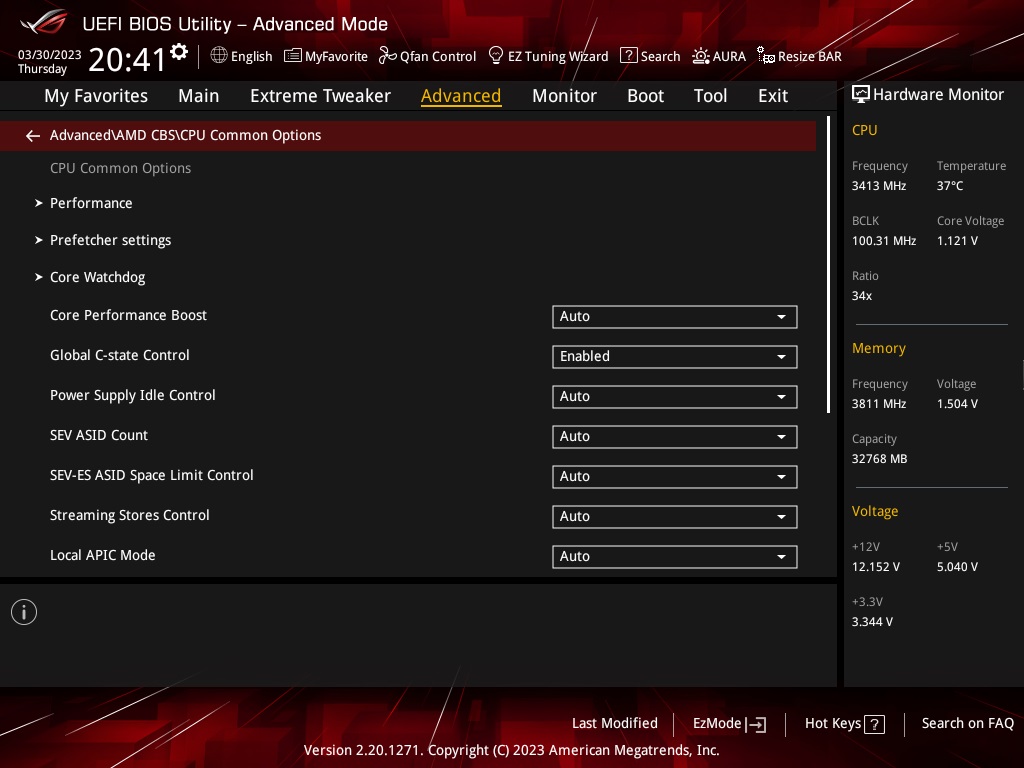The height and width of the screenshot is (768, 1024).
Task: Click the Qfan Control fan icon
Action: 387,56
